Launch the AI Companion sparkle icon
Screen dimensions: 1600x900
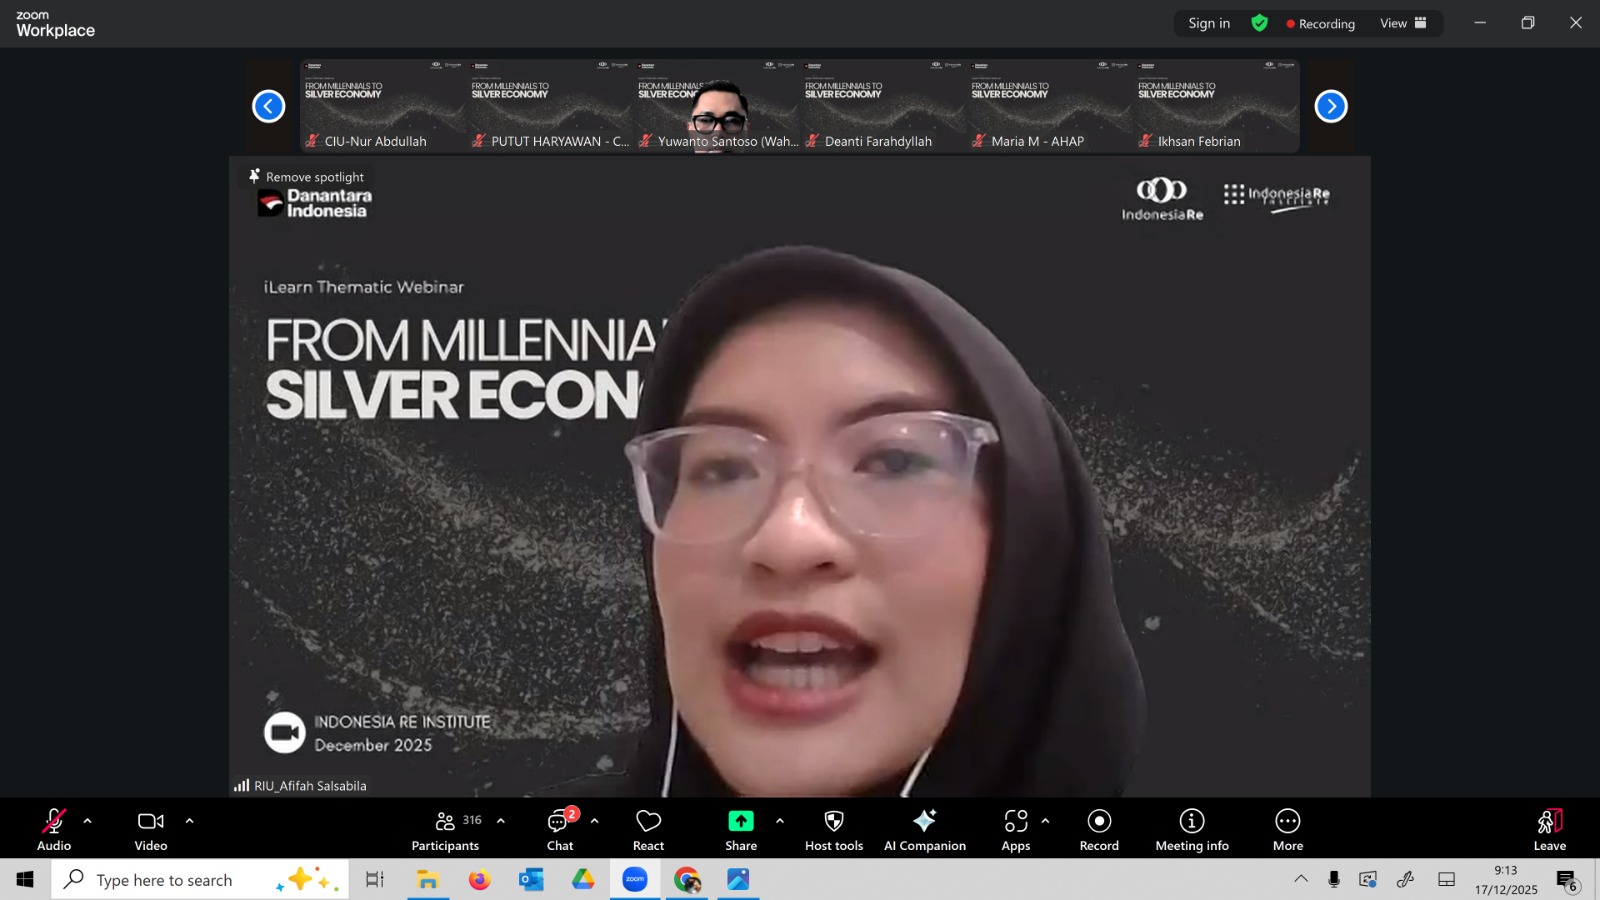tap(924, 822)
